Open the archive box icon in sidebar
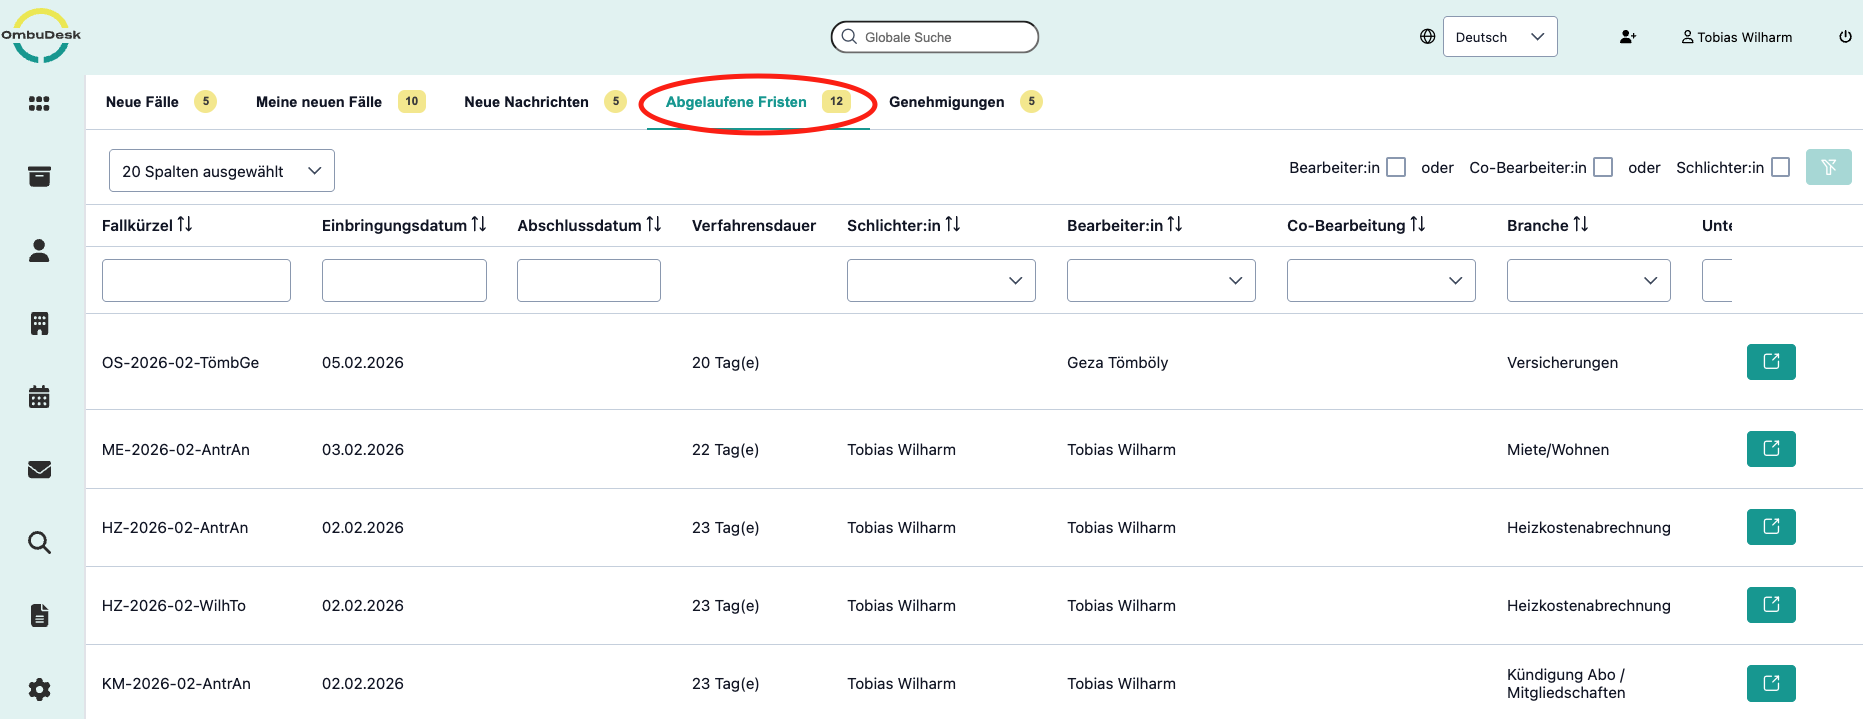The image size is (1863, 719). click(x=39, y=177)
